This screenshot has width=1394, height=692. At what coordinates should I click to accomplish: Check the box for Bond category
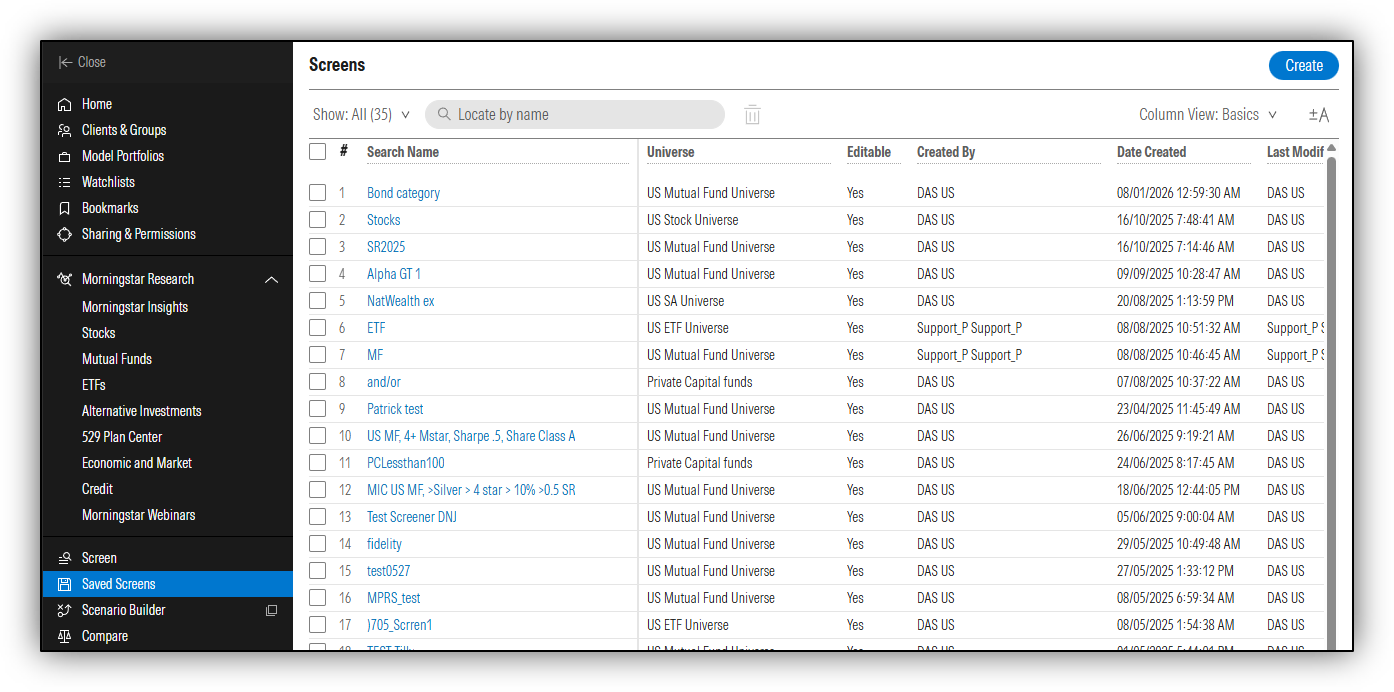318,193
